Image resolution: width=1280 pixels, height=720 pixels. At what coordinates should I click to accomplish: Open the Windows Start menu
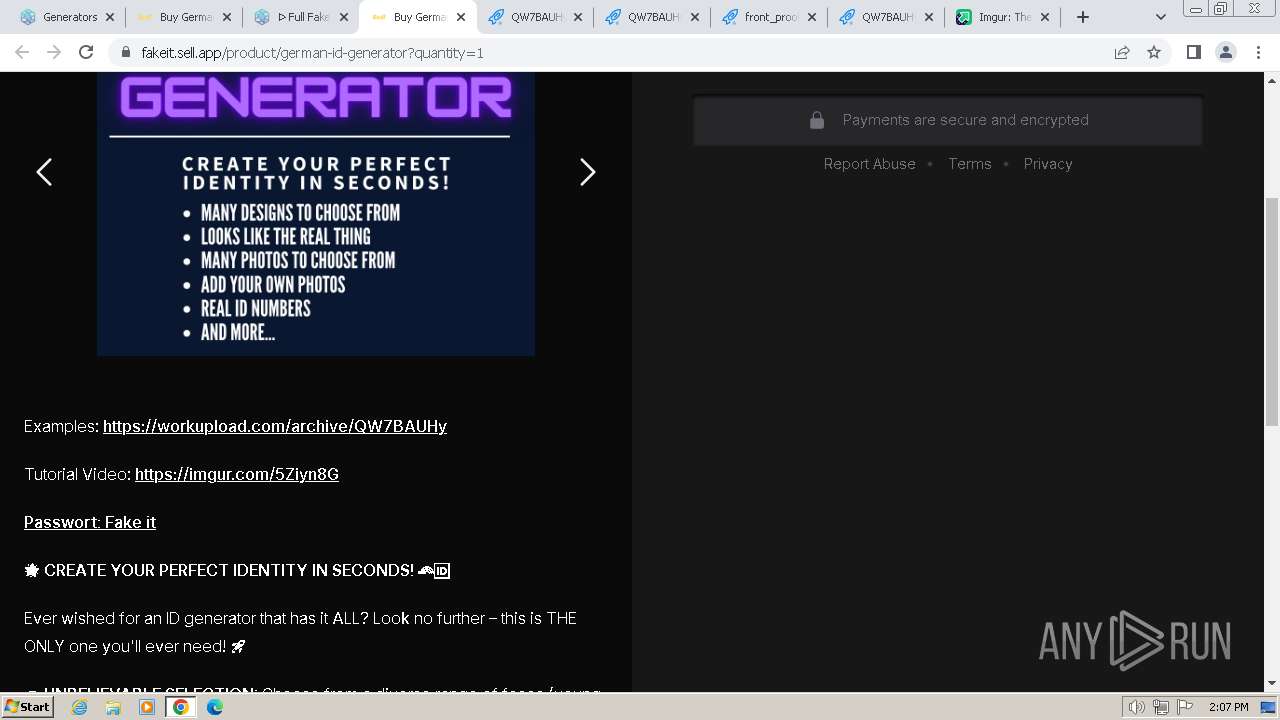(x=27, y=707)
